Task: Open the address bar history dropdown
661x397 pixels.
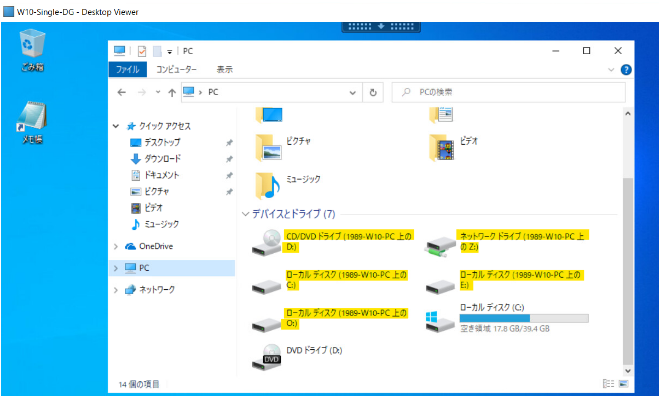Action: coord(352,93)
